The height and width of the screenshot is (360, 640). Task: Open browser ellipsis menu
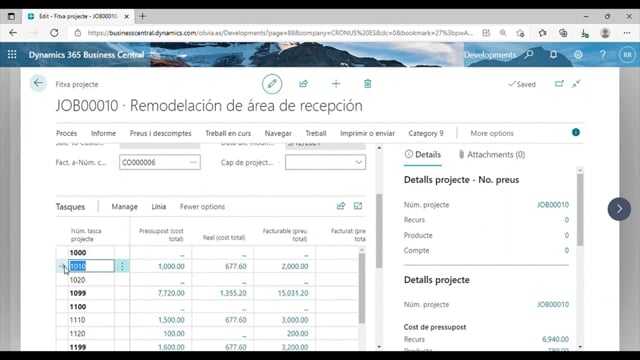click(627, 33)
